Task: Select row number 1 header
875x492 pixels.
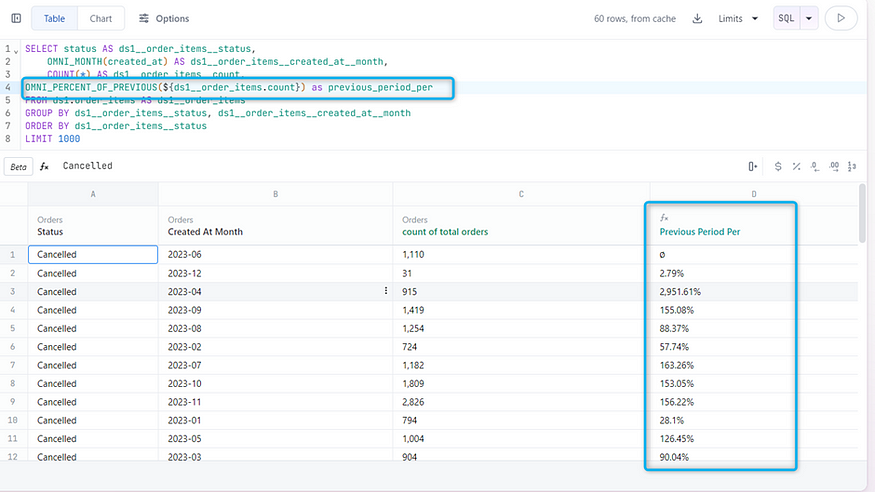Action: pos(13,254)
